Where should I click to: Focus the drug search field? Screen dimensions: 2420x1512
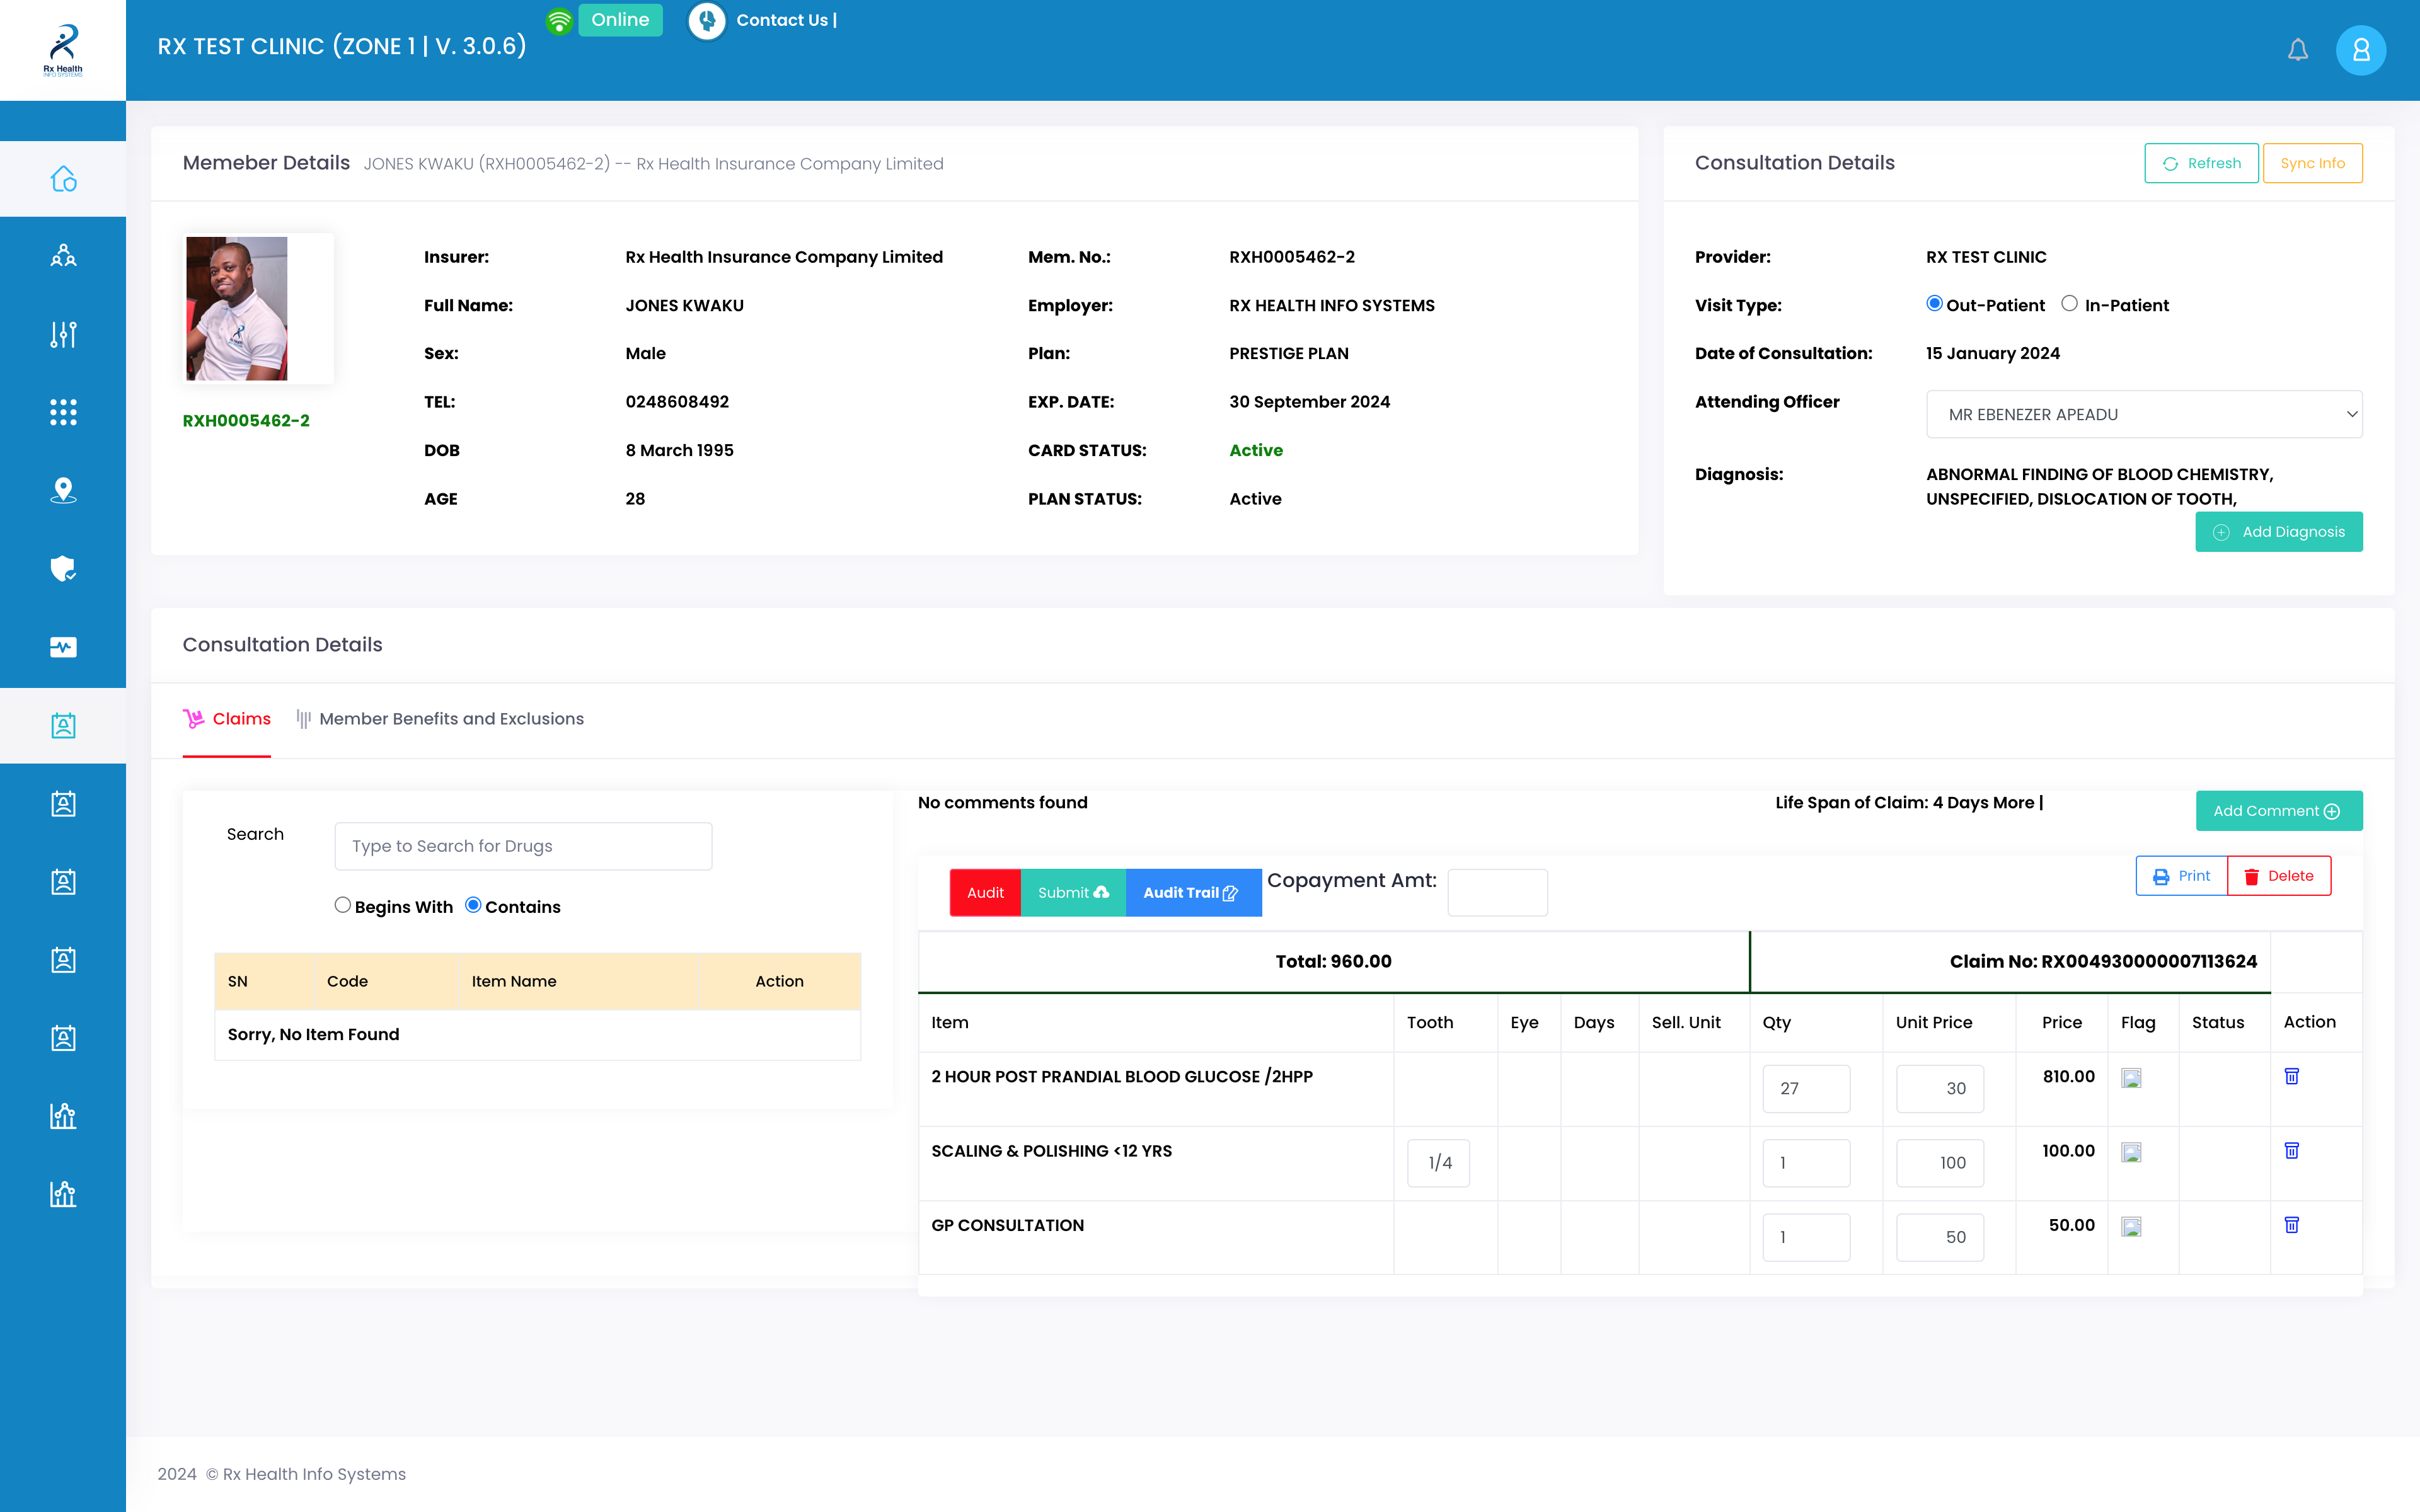523,846
